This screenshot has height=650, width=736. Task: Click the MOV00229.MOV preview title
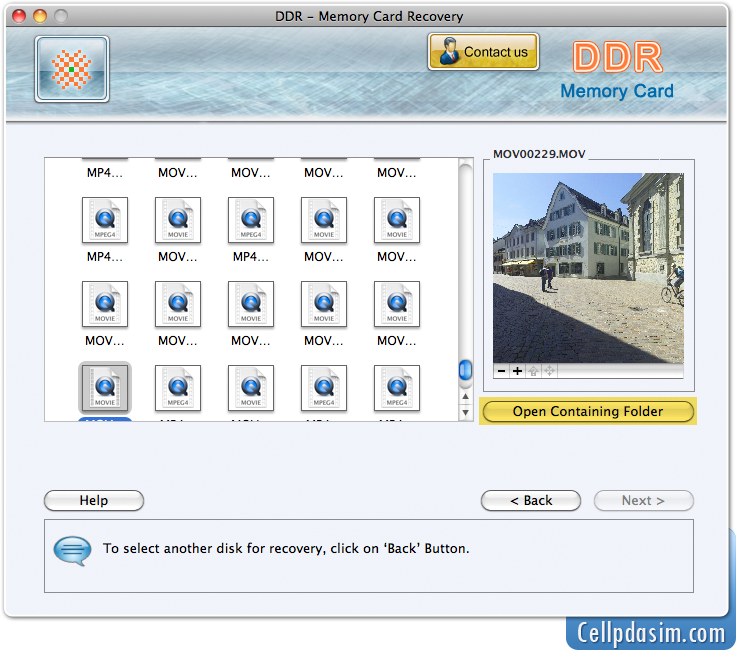pyautogui.click(x=539, y=154)
